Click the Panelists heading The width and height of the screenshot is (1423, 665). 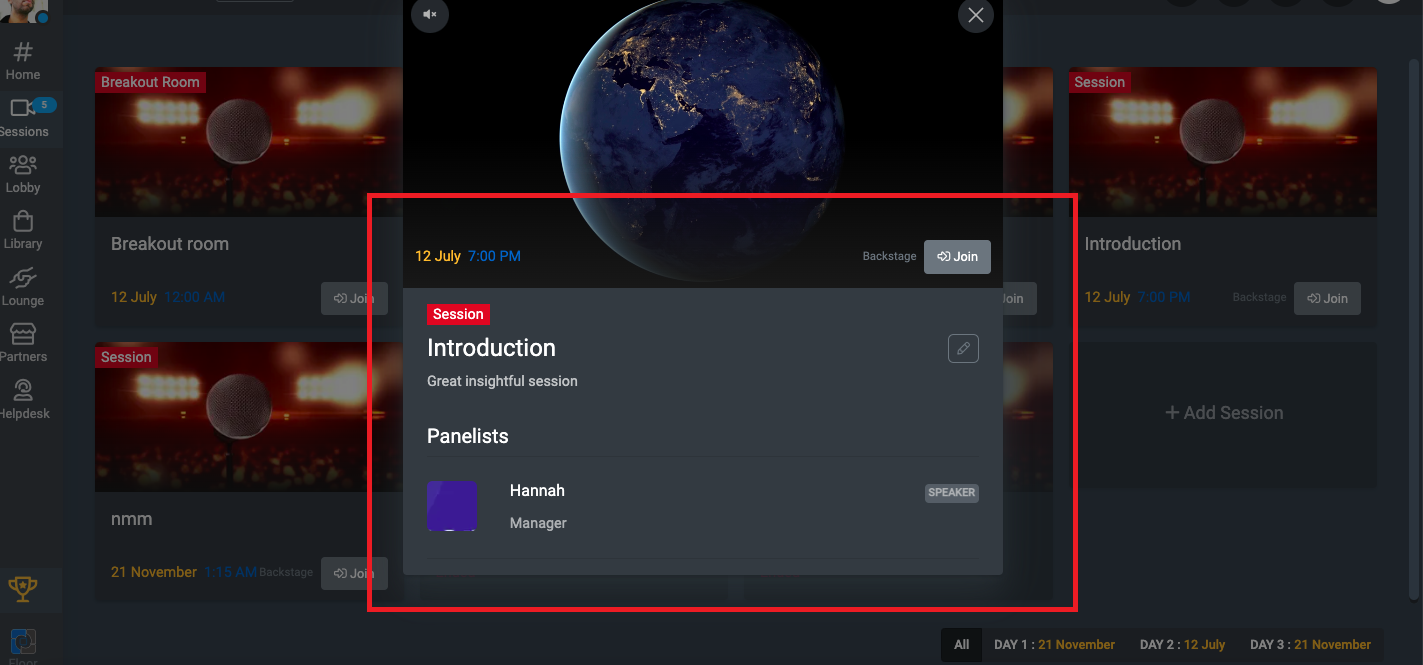click(467, 436)
